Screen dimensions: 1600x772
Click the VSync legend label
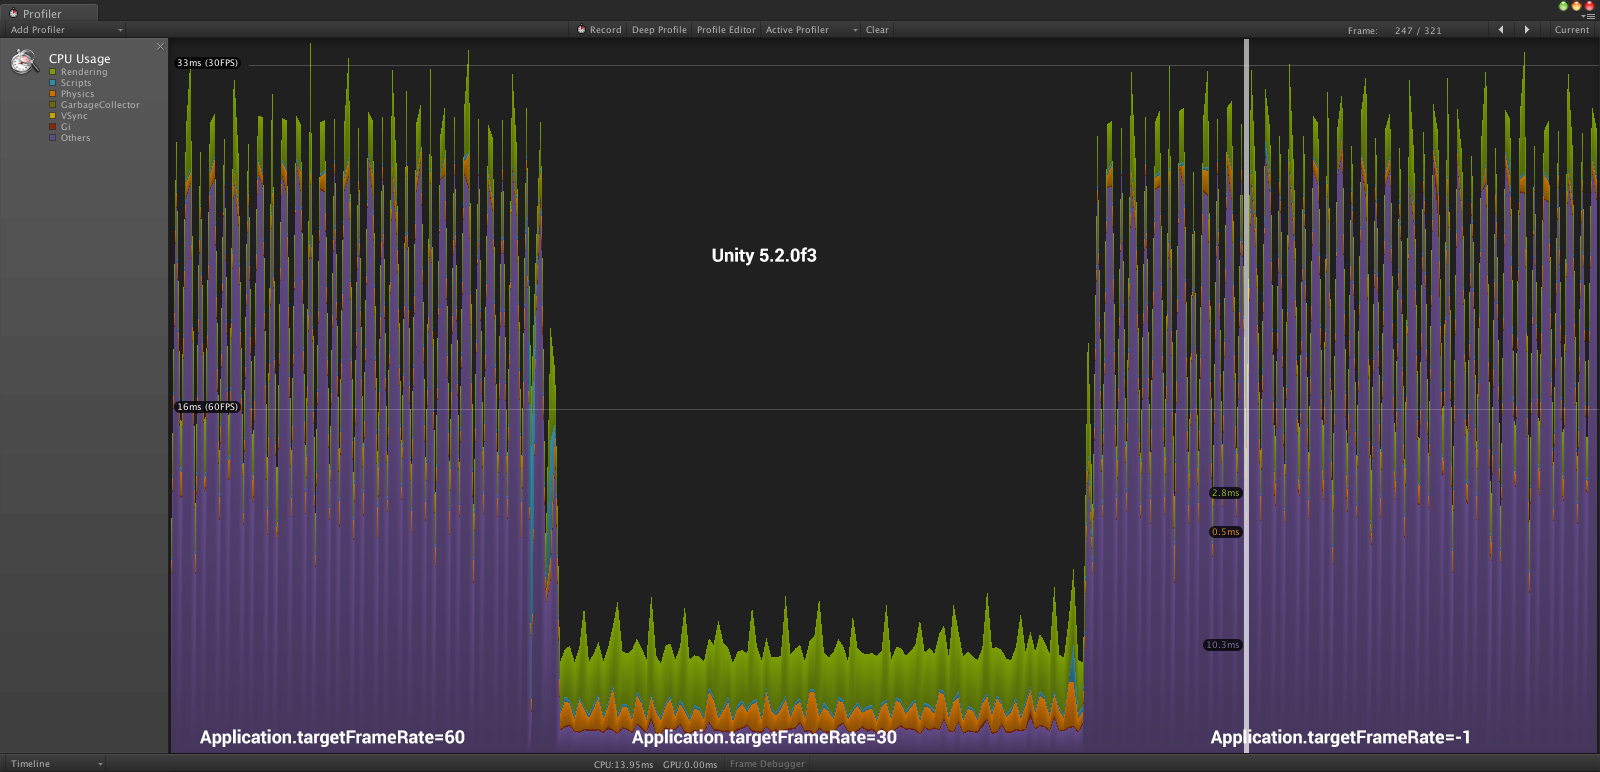[x=74, y=116]
